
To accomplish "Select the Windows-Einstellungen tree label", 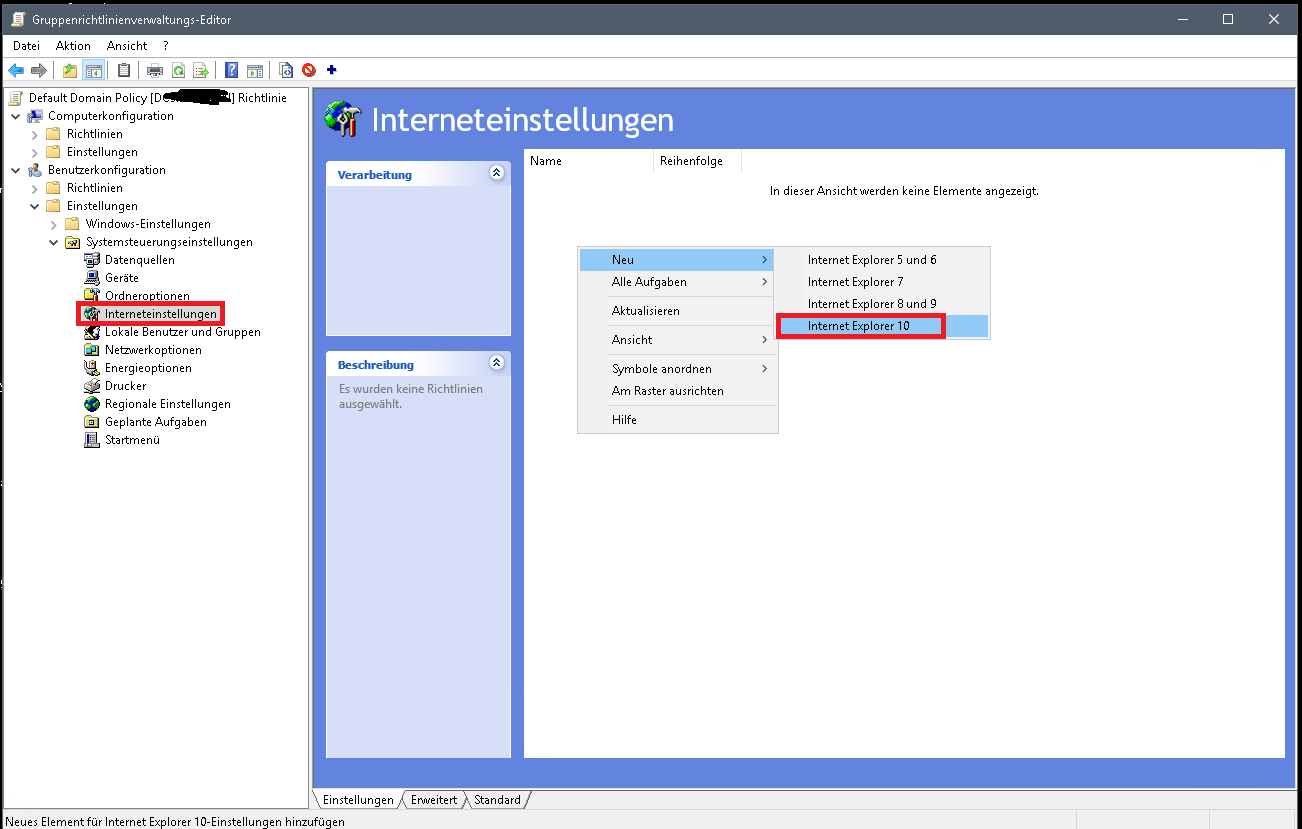I will (x=148, y=224).
